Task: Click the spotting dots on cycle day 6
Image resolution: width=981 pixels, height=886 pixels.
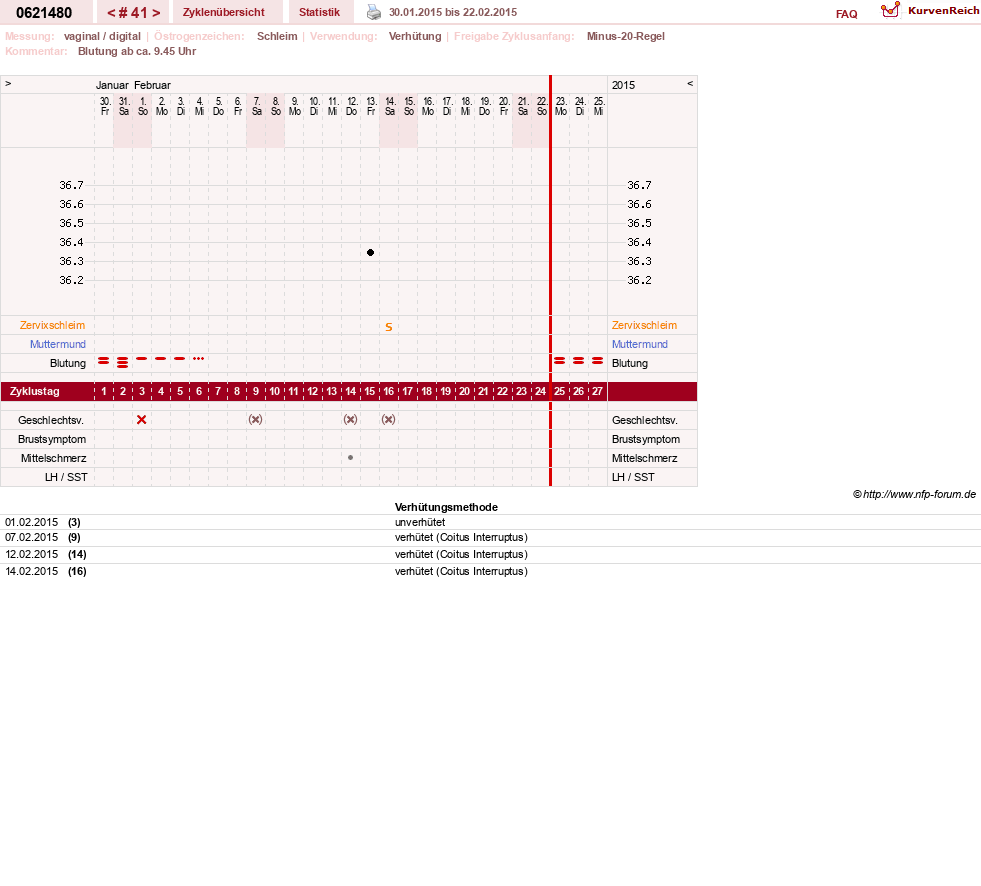Action: click(199, 359)
